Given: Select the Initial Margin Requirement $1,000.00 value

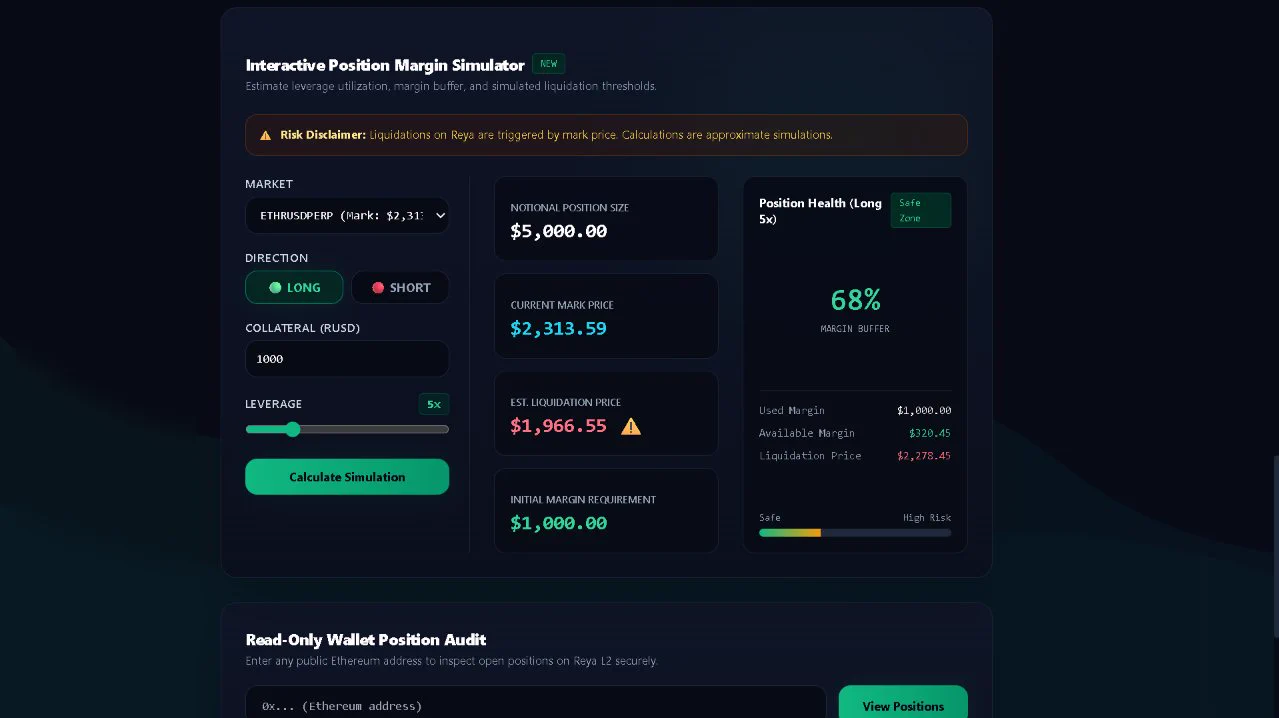Looking at the screenshot, I should [558, 523].
